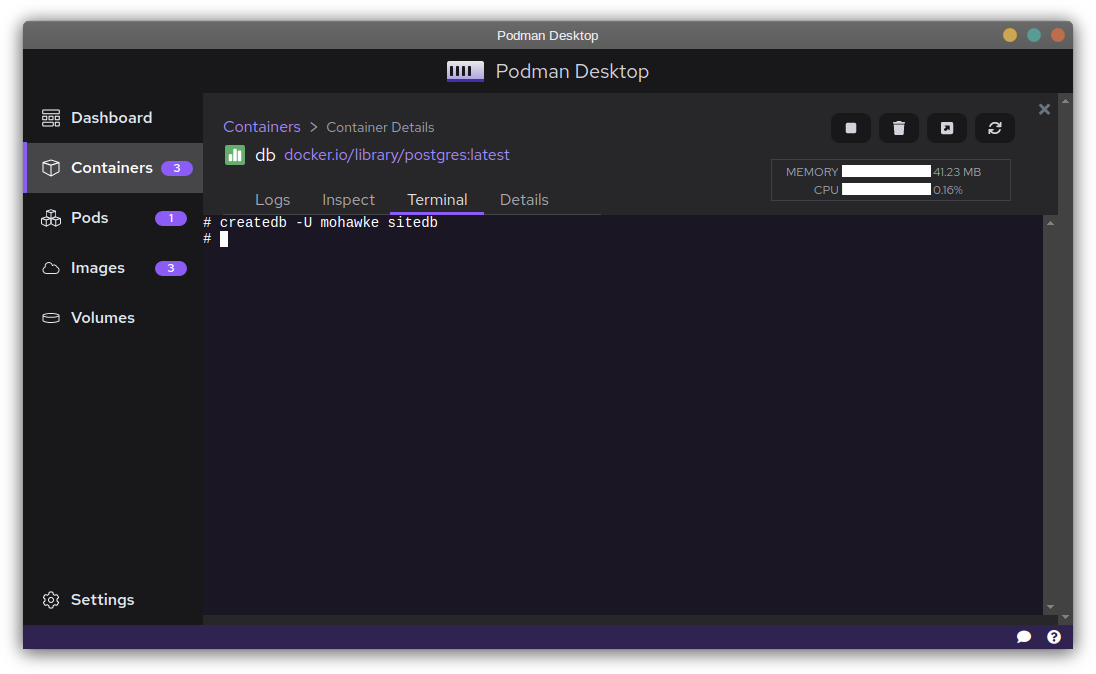The height and width of the screenshot is (674, 1096).
Task: Delete the db container with trash icon
Action: 899,128
